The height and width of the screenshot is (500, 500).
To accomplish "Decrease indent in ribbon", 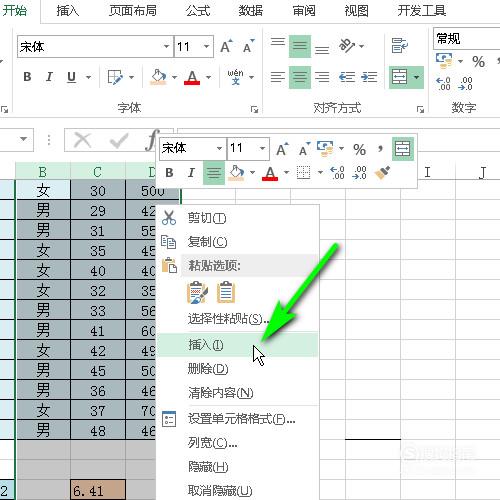I will point(347,77).
